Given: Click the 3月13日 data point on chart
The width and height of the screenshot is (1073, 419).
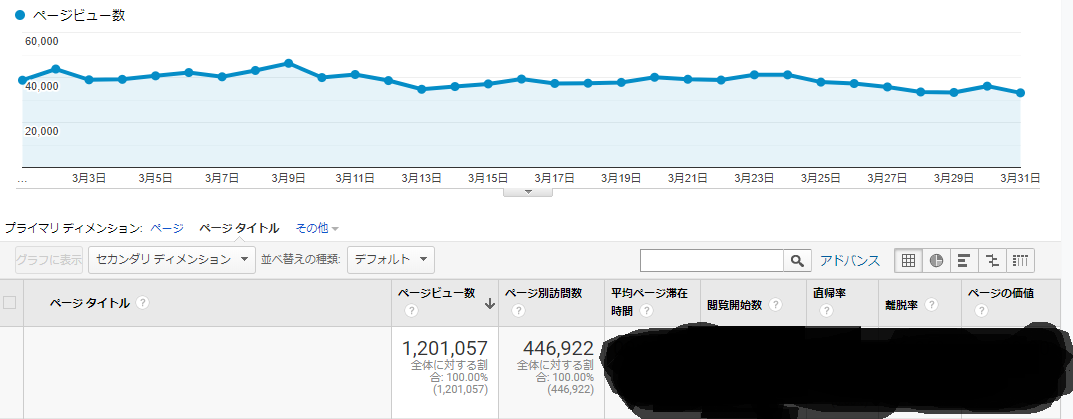Looking at the screenshot, I should (x=422, y=89).
